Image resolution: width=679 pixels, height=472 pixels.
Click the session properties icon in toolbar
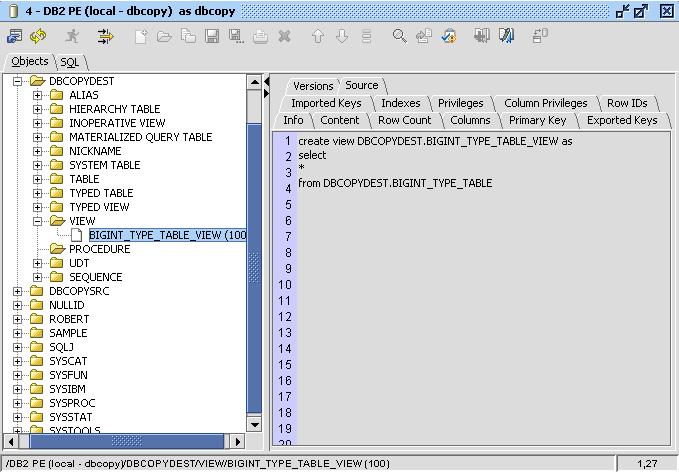click(14, 36)
